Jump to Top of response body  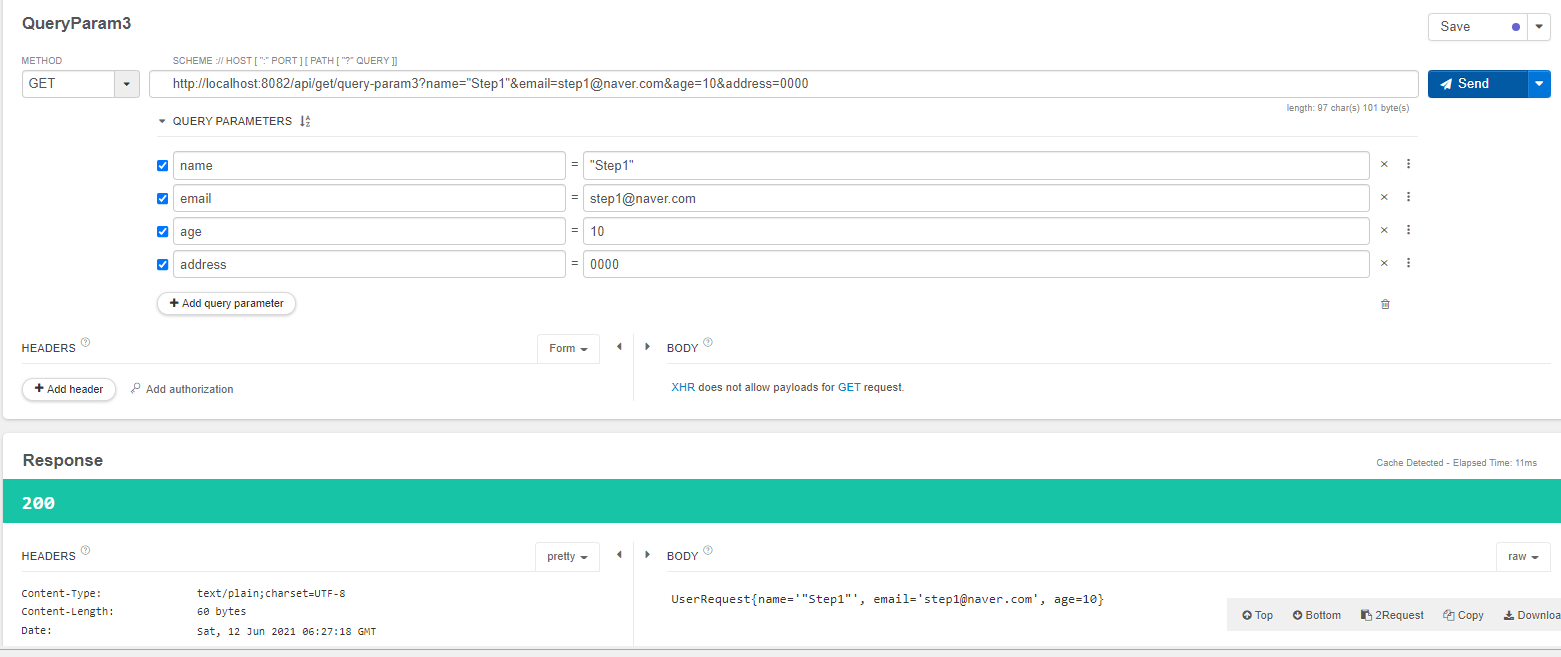pyautogui.click(x=1257, y=615)
